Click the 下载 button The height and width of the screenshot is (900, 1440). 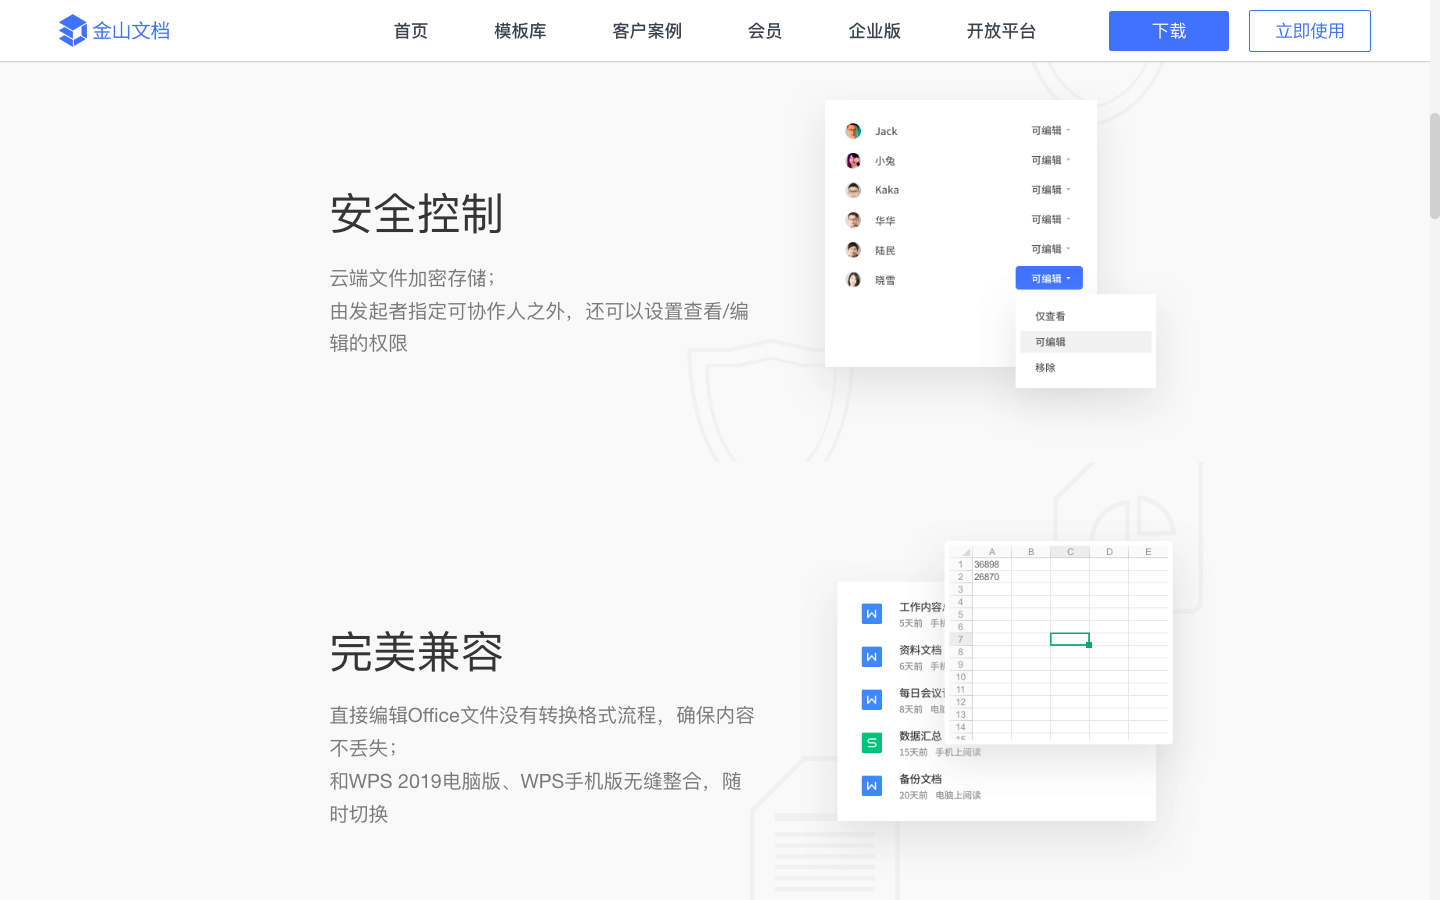(x=1168, y=30)
